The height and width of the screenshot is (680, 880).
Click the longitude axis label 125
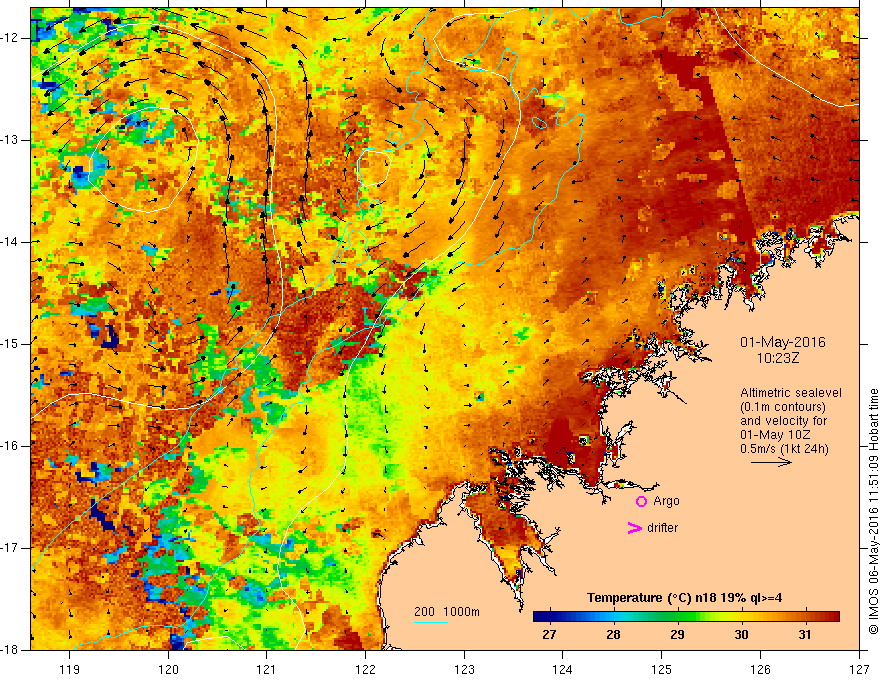point(662,669)
